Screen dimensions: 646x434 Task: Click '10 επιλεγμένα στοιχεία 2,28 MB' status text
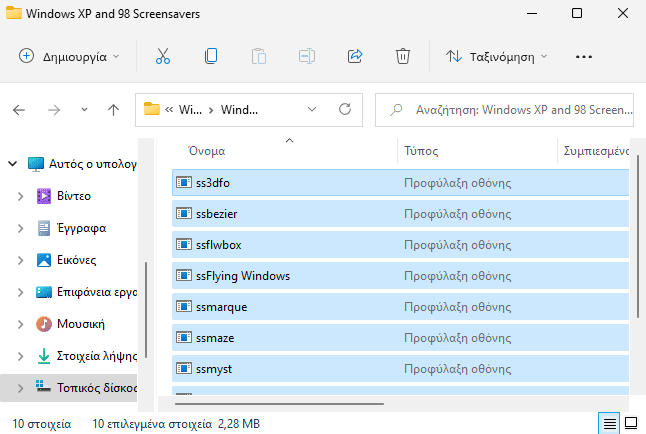click(176, 424)
